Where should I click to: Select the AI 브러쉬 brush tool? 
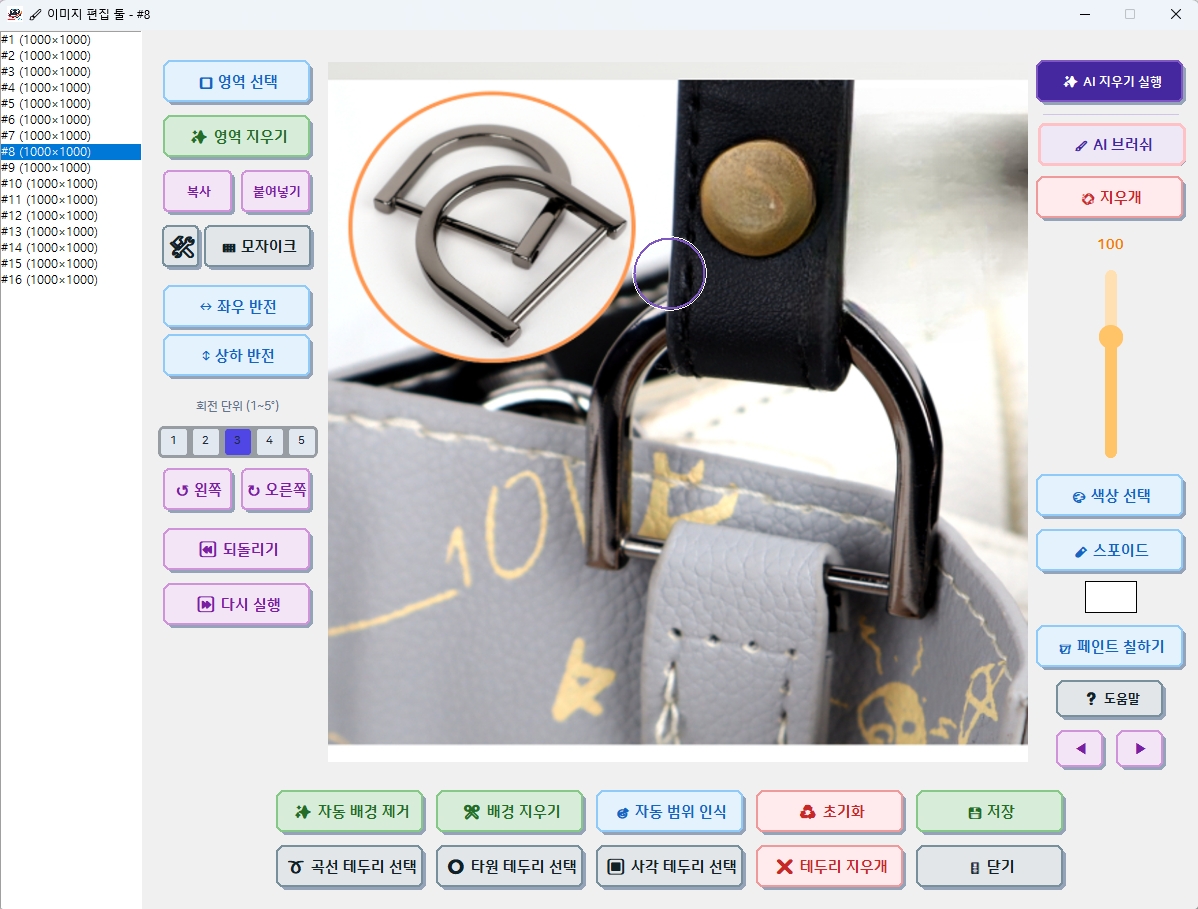tap(1111, 144)
